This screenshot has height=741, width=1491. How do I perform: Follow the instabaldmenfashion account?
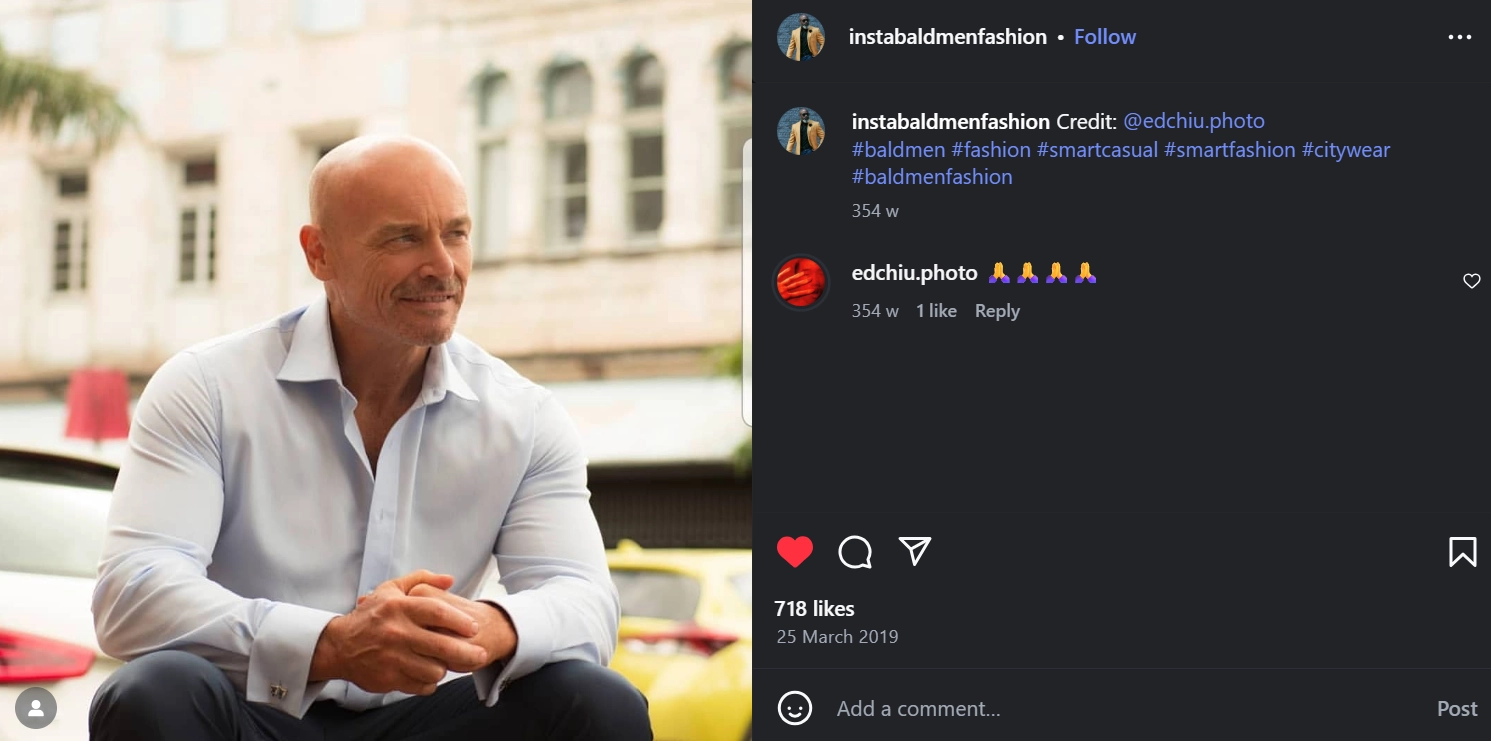pos(1104,37)
